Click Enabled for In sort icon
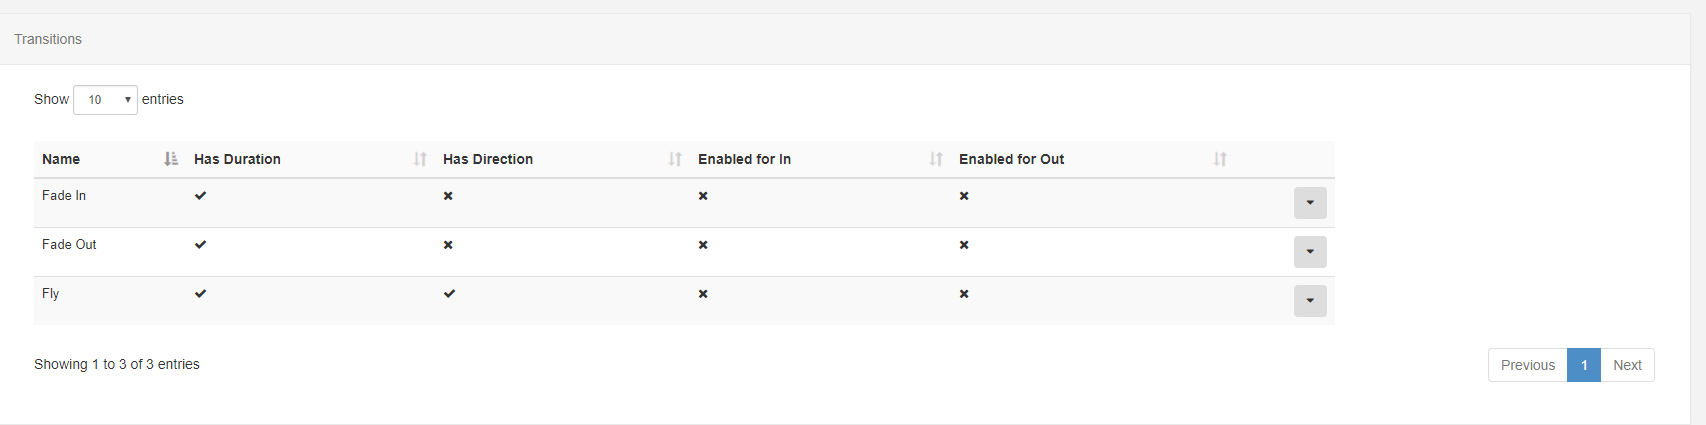 (936, 159)
